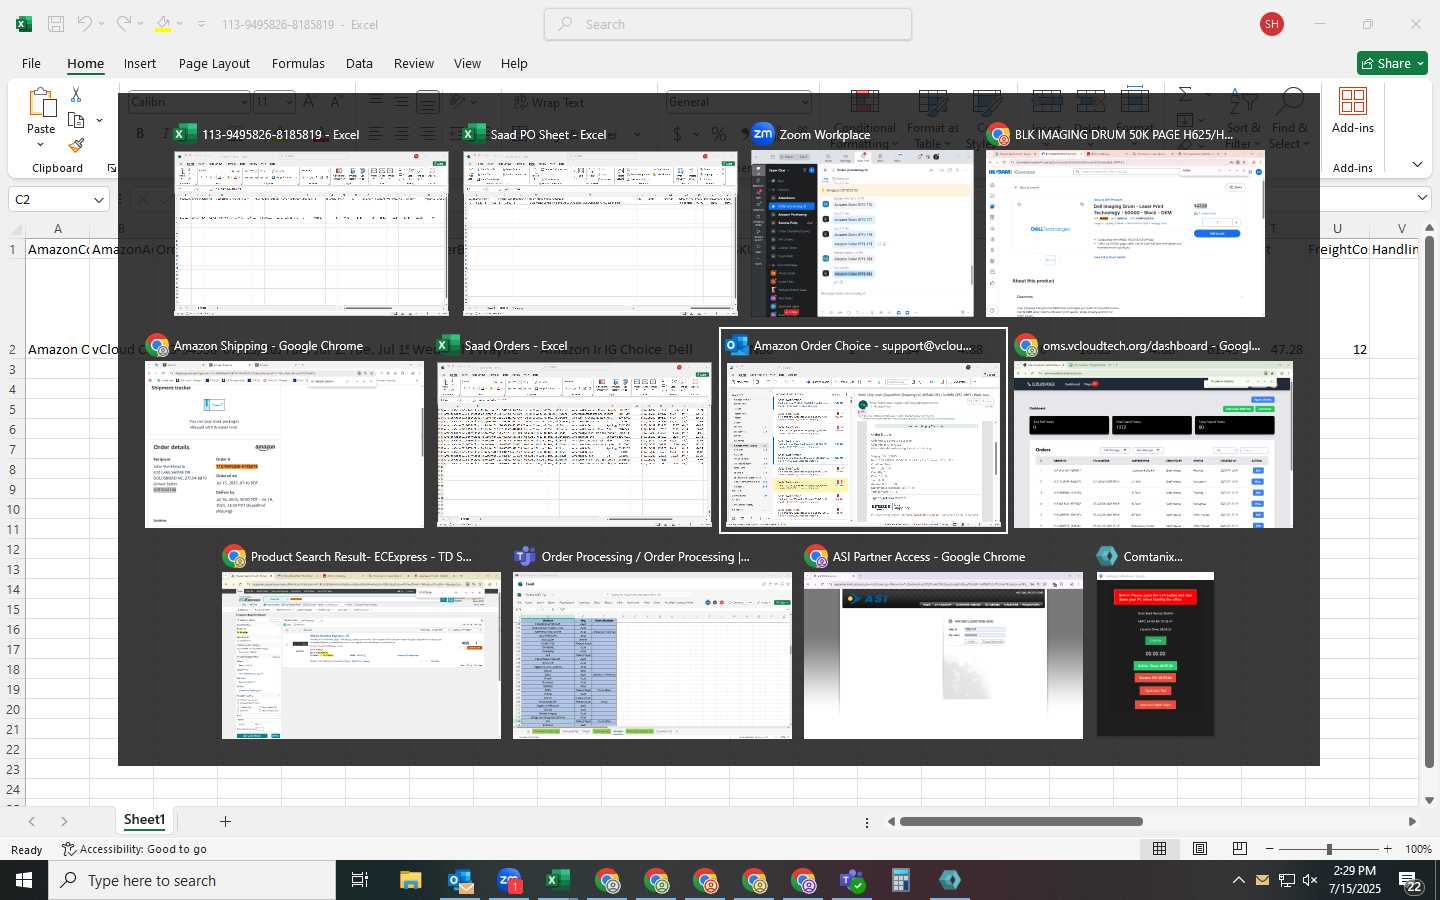
Task: Select the Format Painter brush
Action: (x=76, y=145)
